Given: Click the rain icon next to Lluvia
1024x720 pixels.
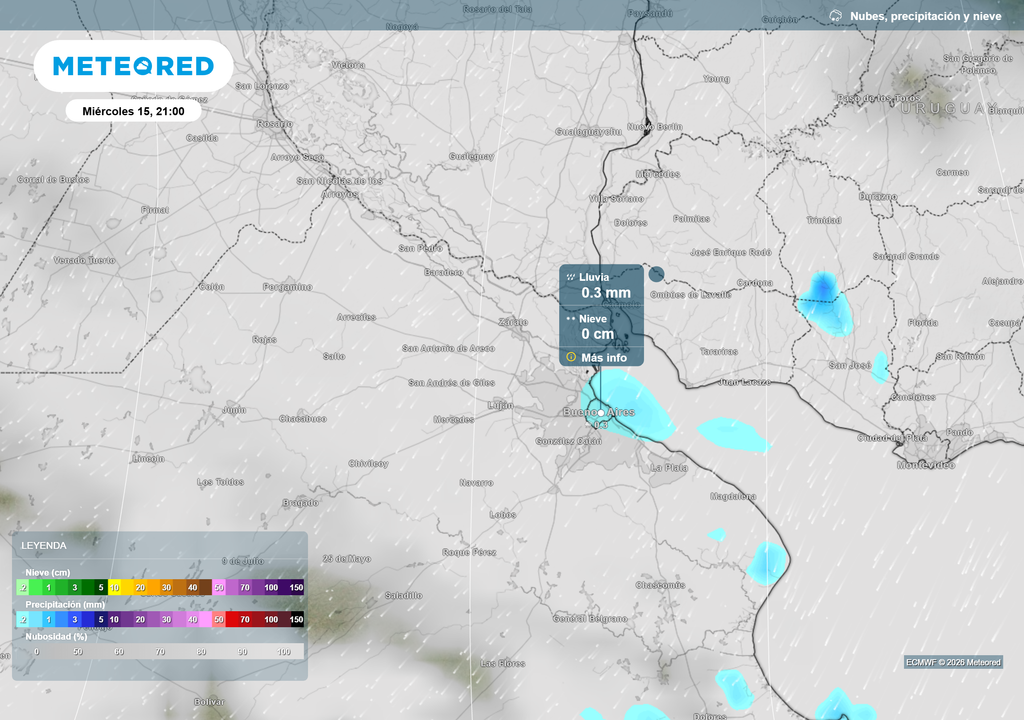Looking at the screenshot, I should (x=571, y=277).
